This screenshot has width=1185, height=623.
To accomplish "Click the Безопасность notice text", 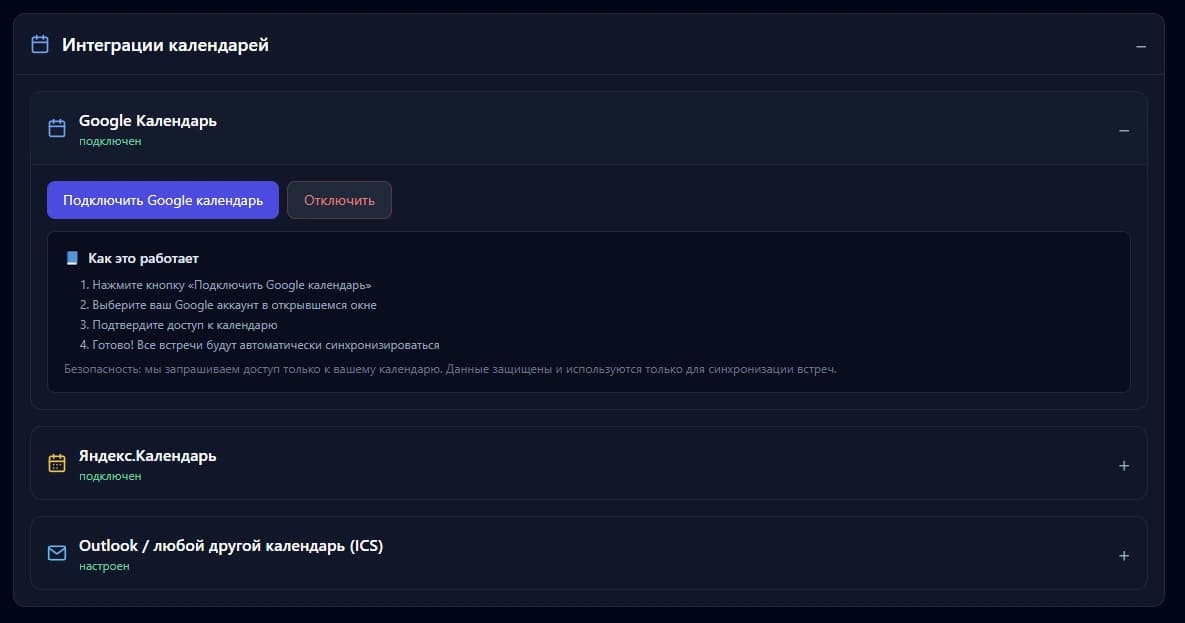I will 450,369.
